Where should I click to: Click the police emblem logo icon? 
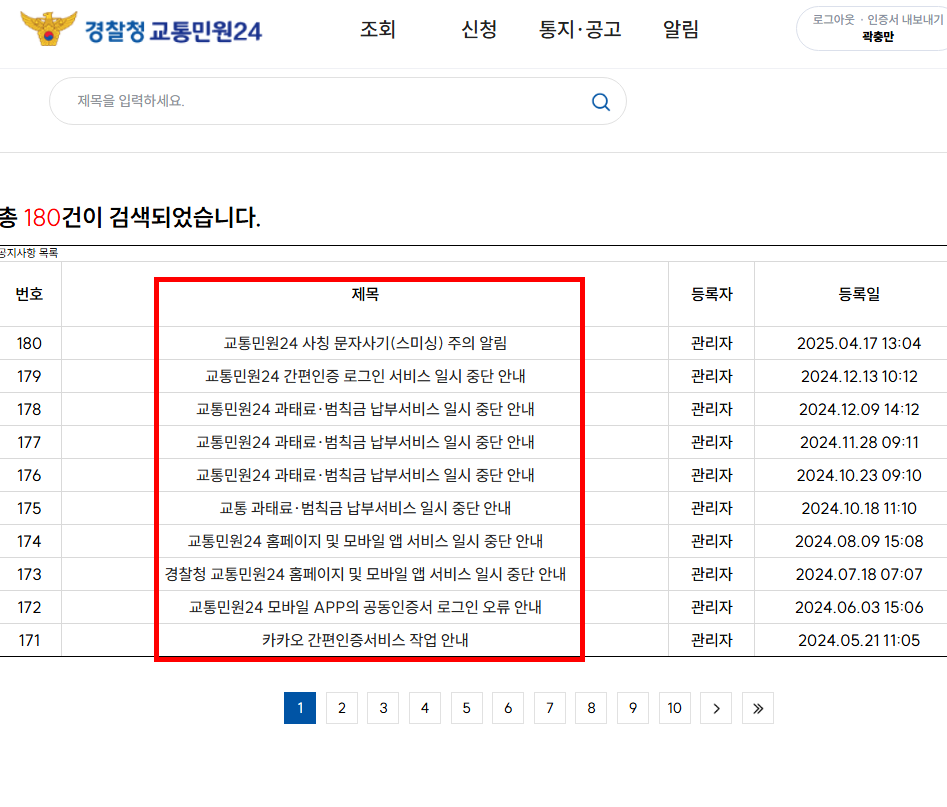point(47,28)
